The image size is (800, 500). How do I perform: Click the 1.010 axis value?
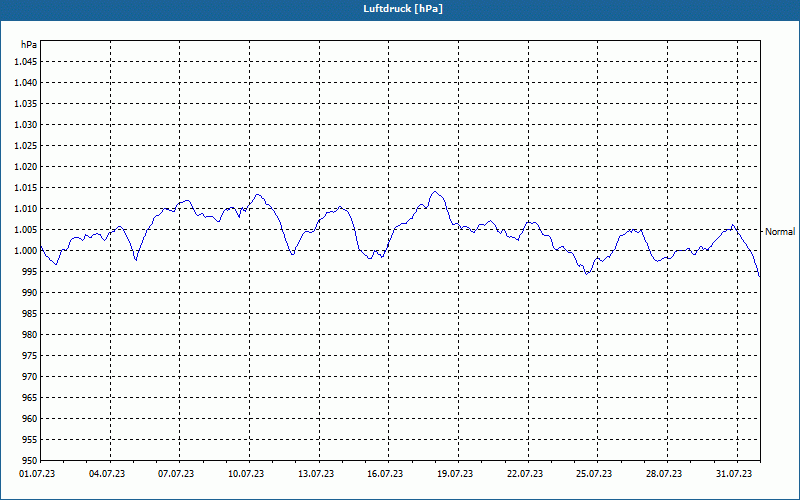(26, 209)
